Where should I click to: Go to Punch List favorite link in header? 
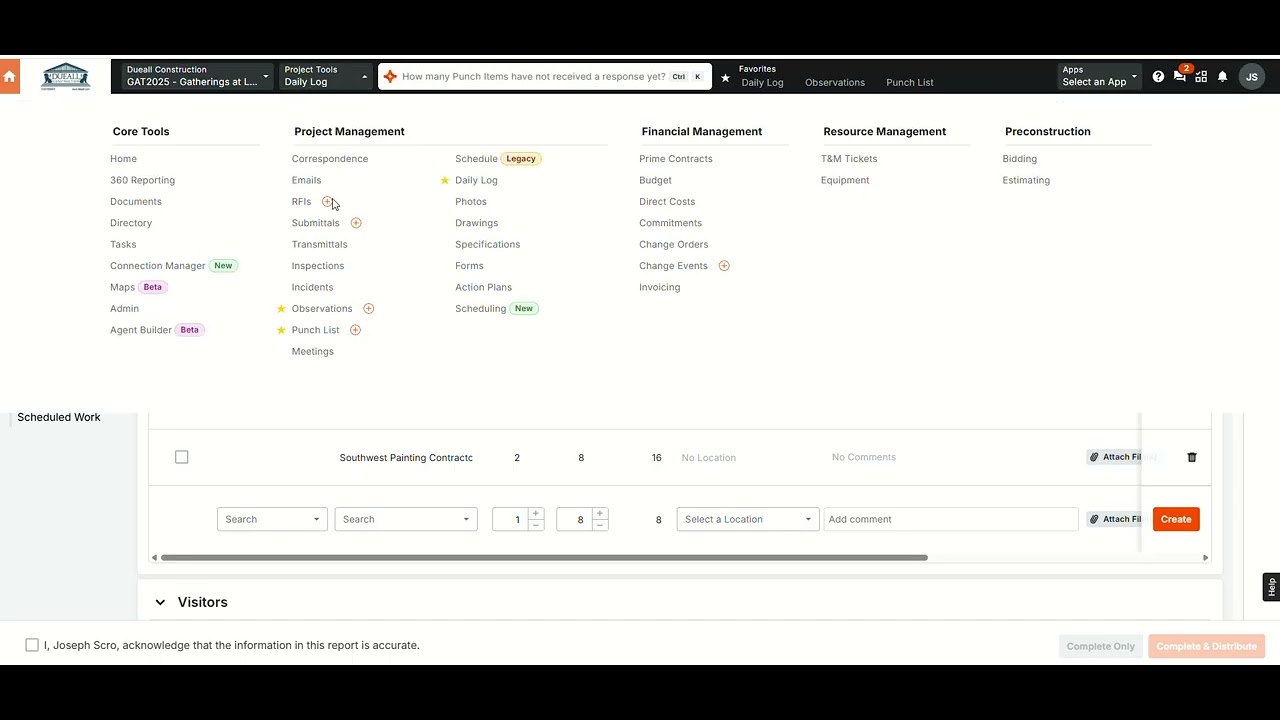(x=910, y=82)
